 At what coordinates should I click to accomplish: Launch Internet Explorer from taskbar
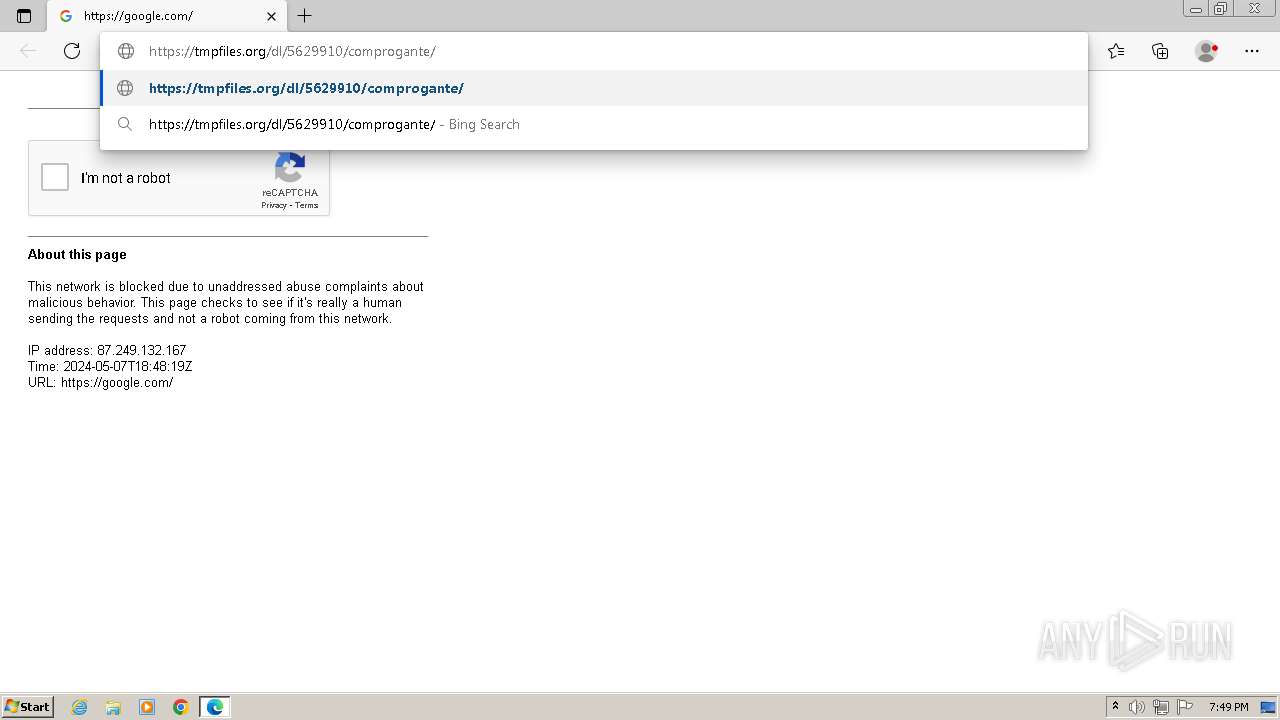(x=79, y=707)
